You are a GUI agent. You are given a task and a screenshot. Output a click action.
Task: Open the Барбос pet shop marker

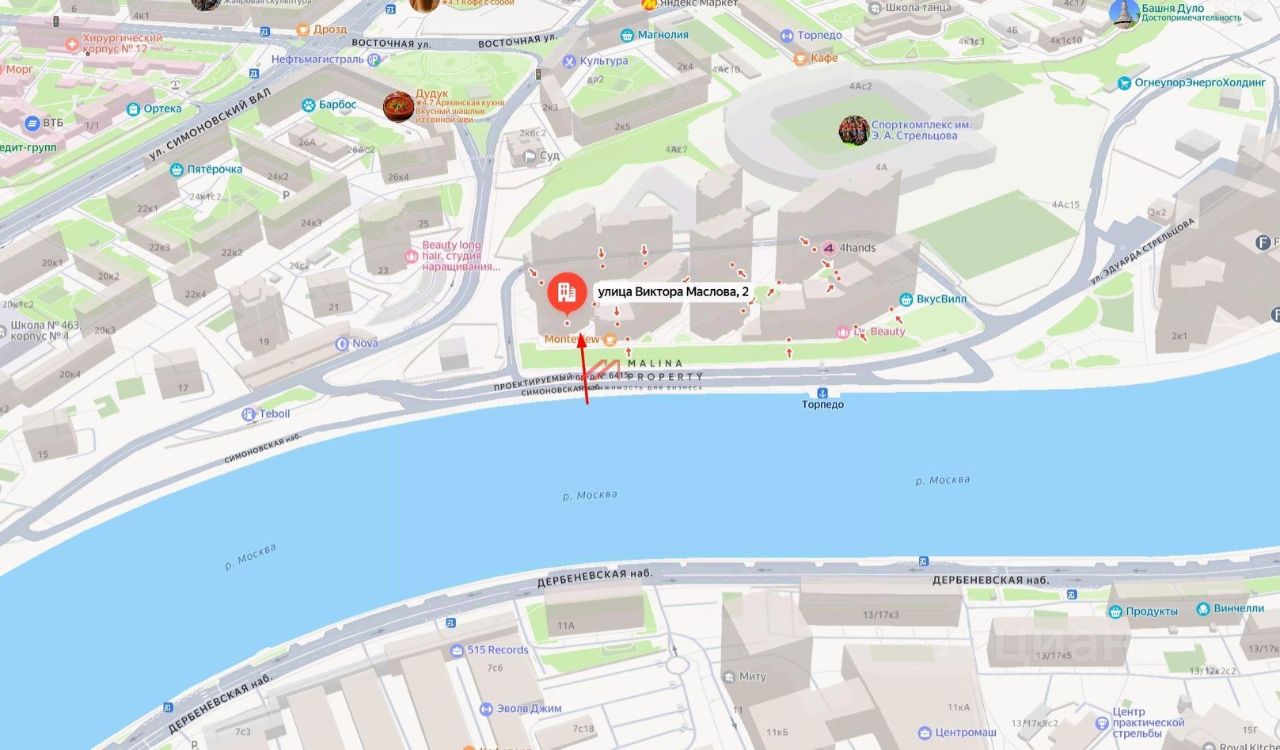pos(309,104)
